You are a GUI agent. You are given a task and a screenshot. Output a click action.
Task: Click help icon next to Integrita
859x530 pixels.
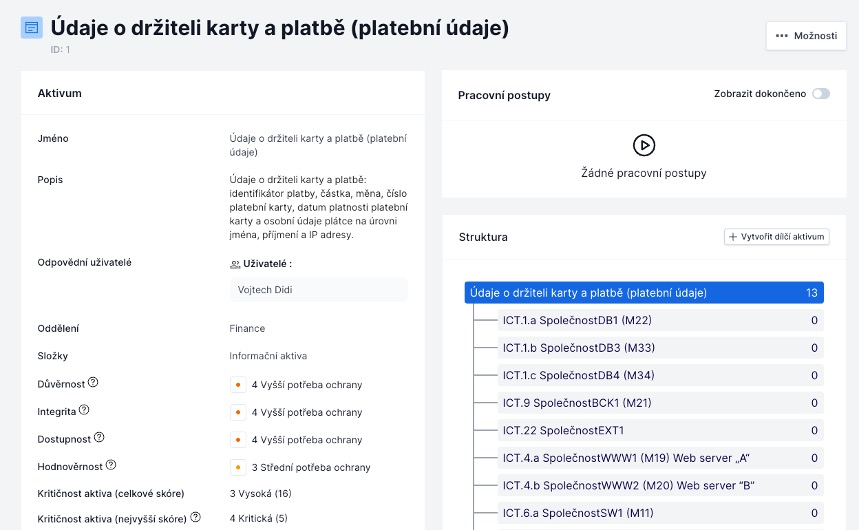84,410
